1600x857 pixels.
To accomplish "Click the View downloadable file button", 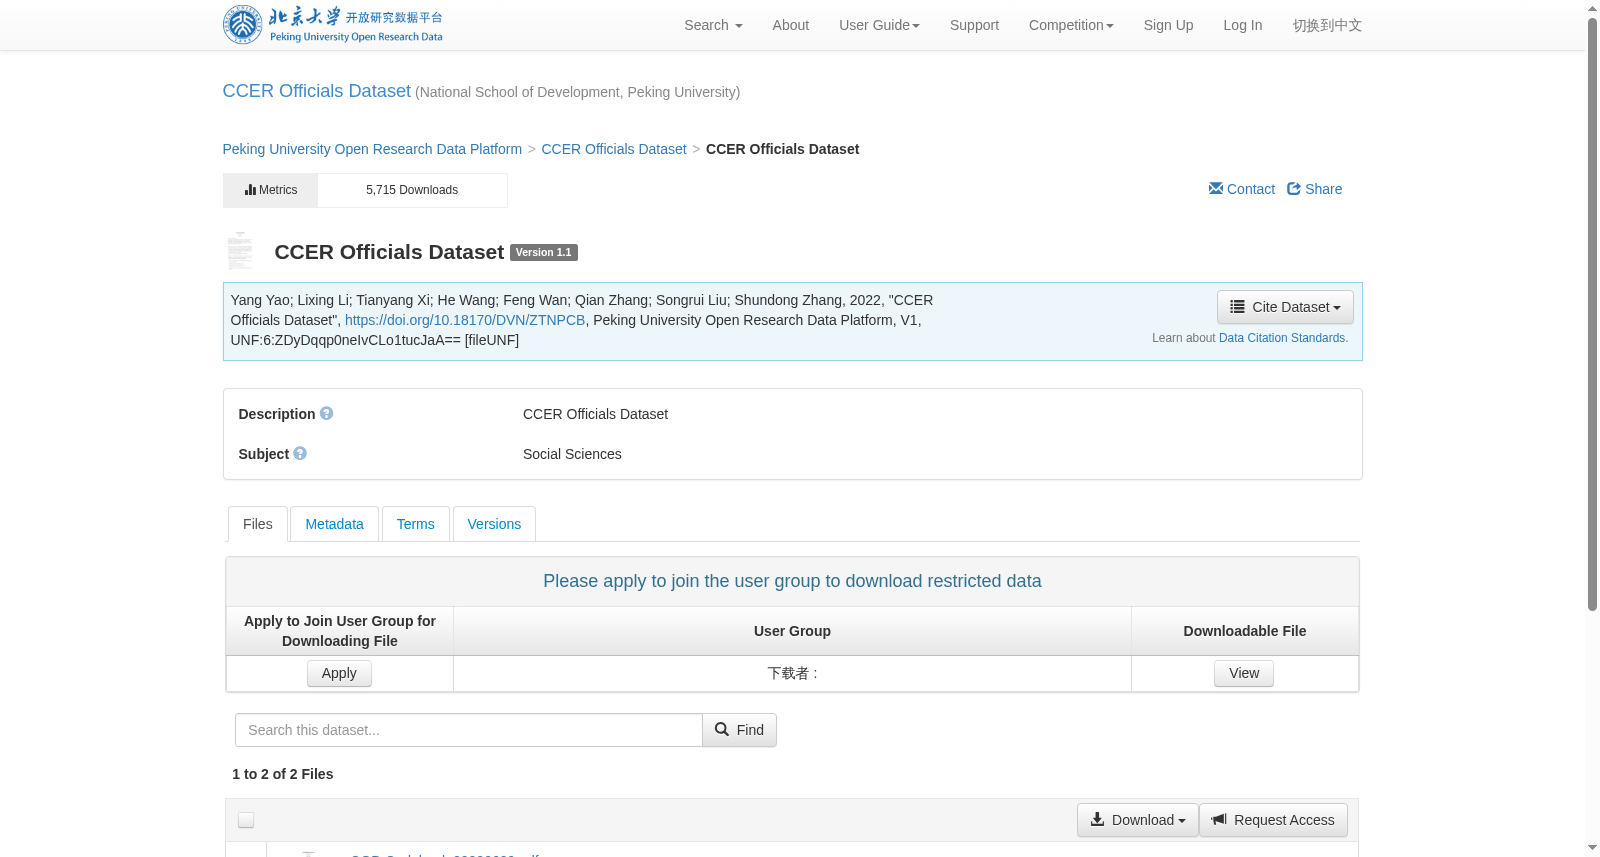I will [x=1244, y=673].
